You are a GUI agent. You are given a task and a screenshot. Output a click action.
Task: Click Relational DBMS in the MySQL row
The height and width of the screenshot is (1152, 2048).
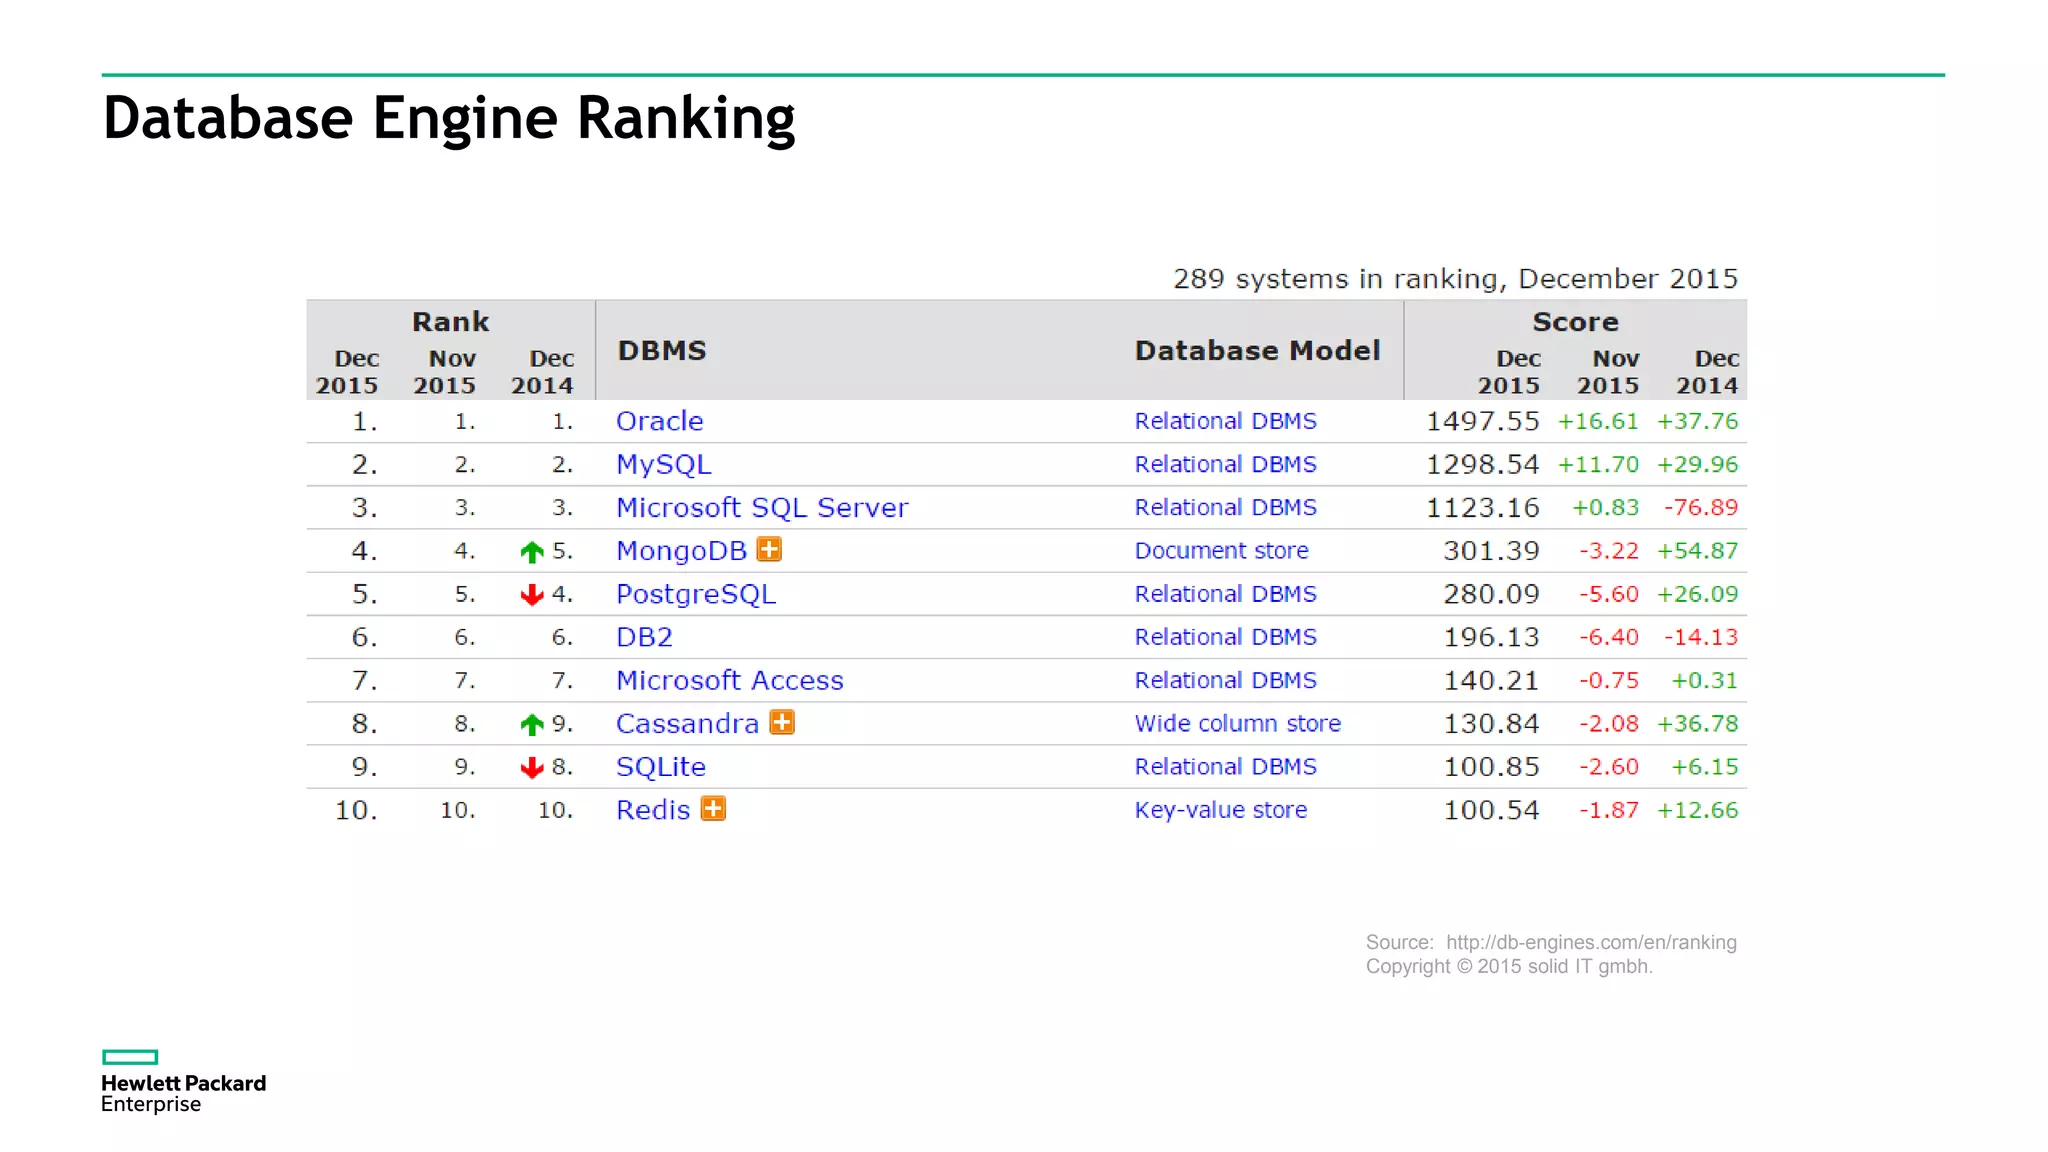click(1225, 464)
